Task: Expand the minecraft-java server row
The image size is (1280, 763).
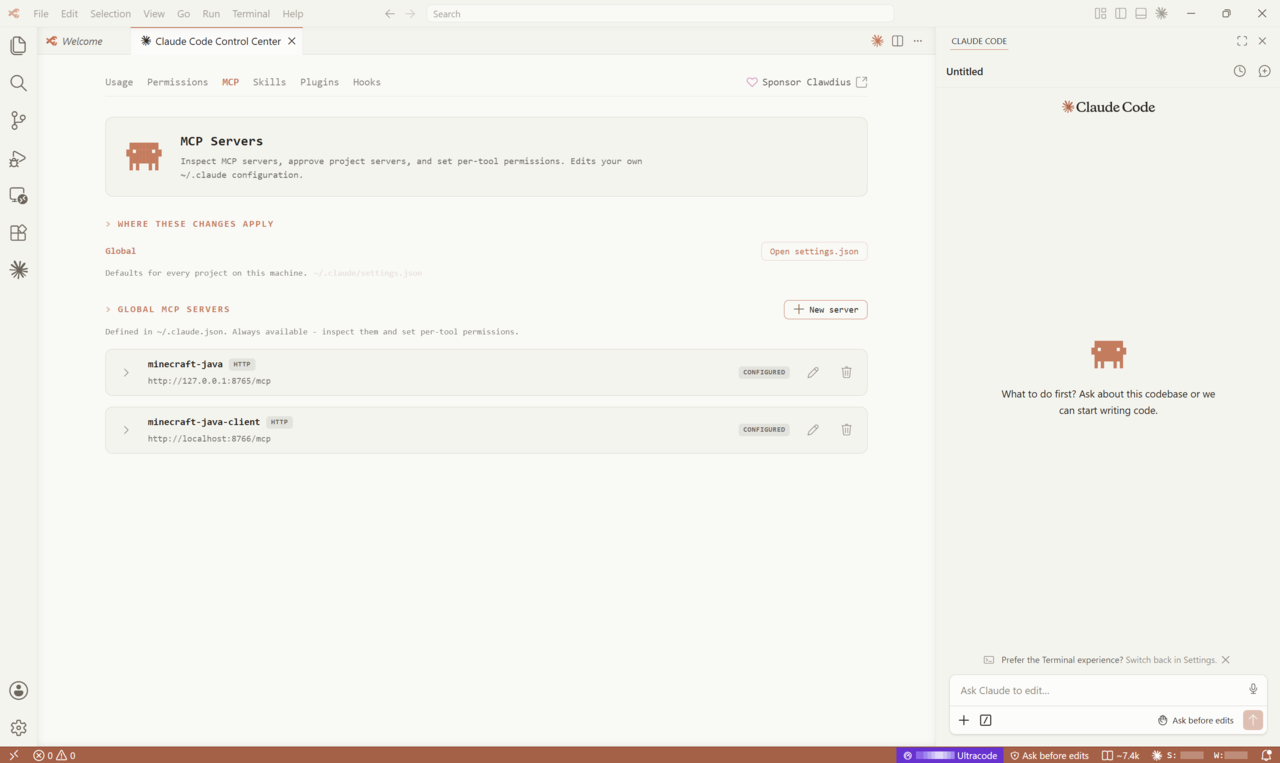Action: [126, 372]
